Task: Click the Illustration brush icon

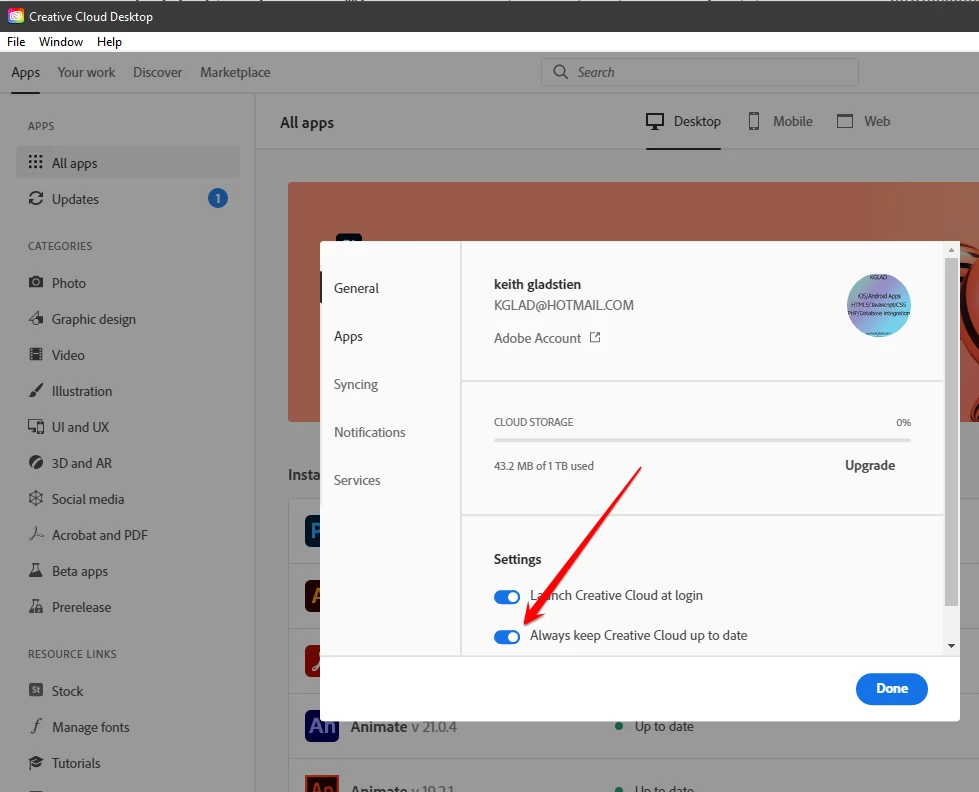Action: (x=36, y=391)
